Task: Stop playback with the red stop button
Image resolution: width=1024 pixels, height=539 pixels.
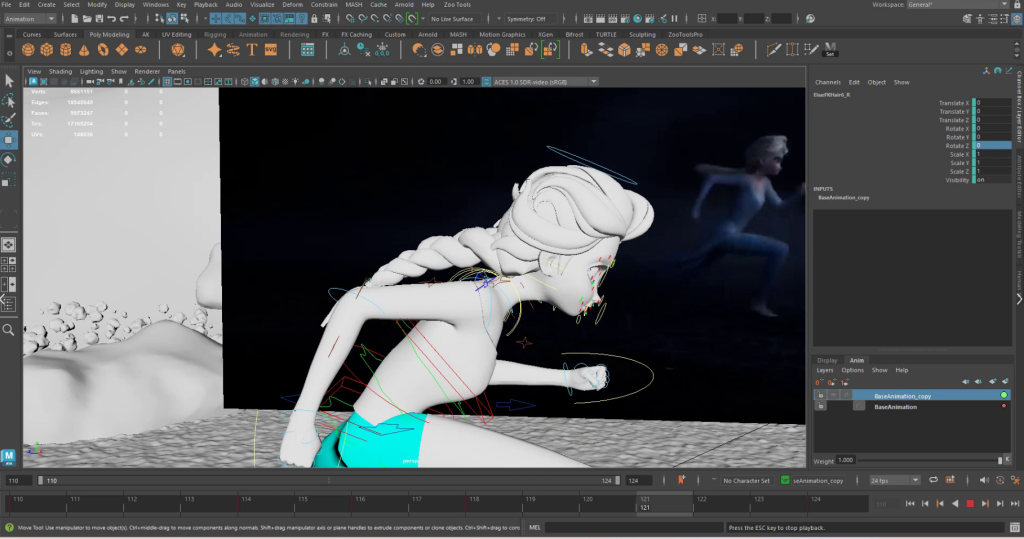Action: [970, 503]
